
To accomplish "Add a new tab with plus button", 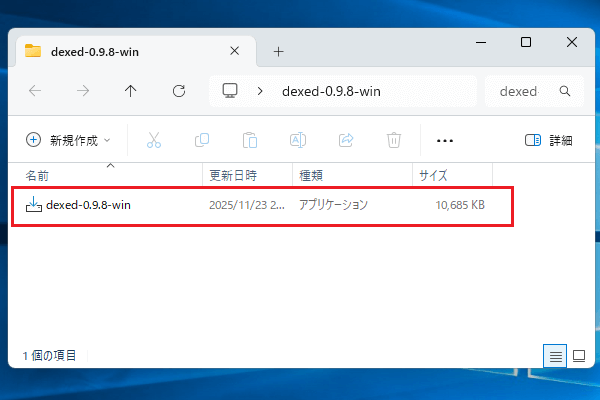I will point(279,51).
